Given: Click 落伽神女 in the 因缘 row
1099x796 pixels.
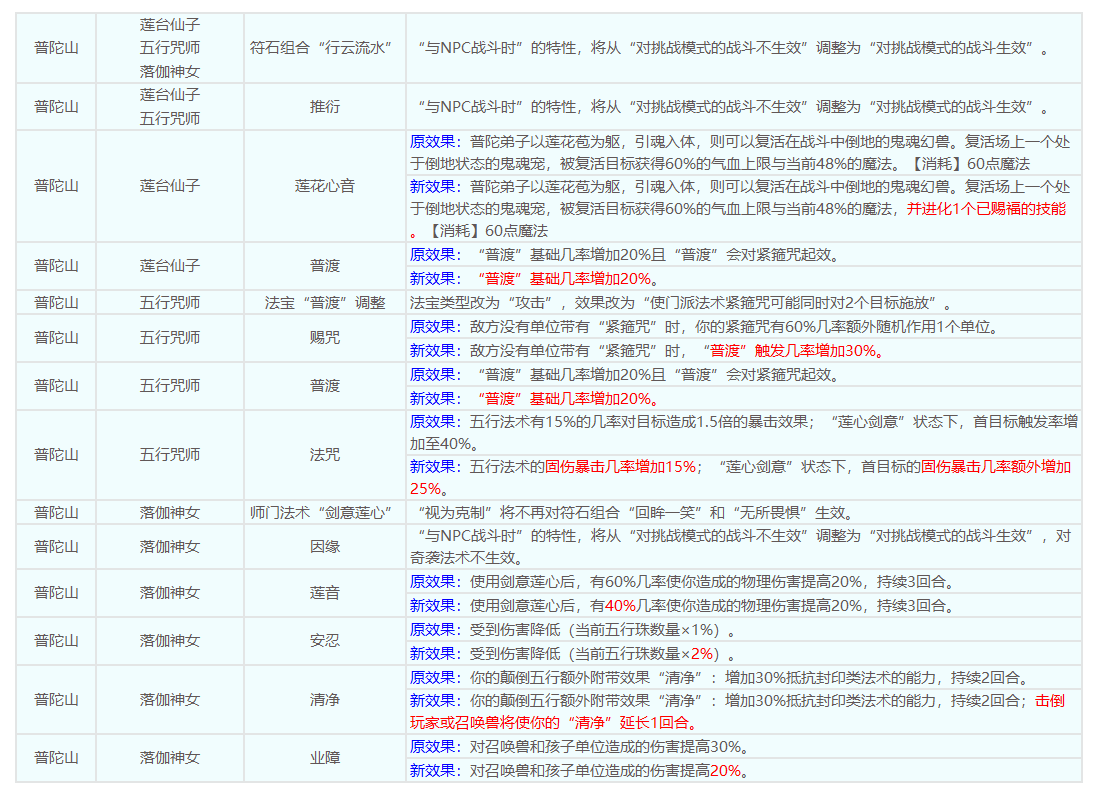Looking at the screenshot, I should pyautogui.click(x=170, y=547).
